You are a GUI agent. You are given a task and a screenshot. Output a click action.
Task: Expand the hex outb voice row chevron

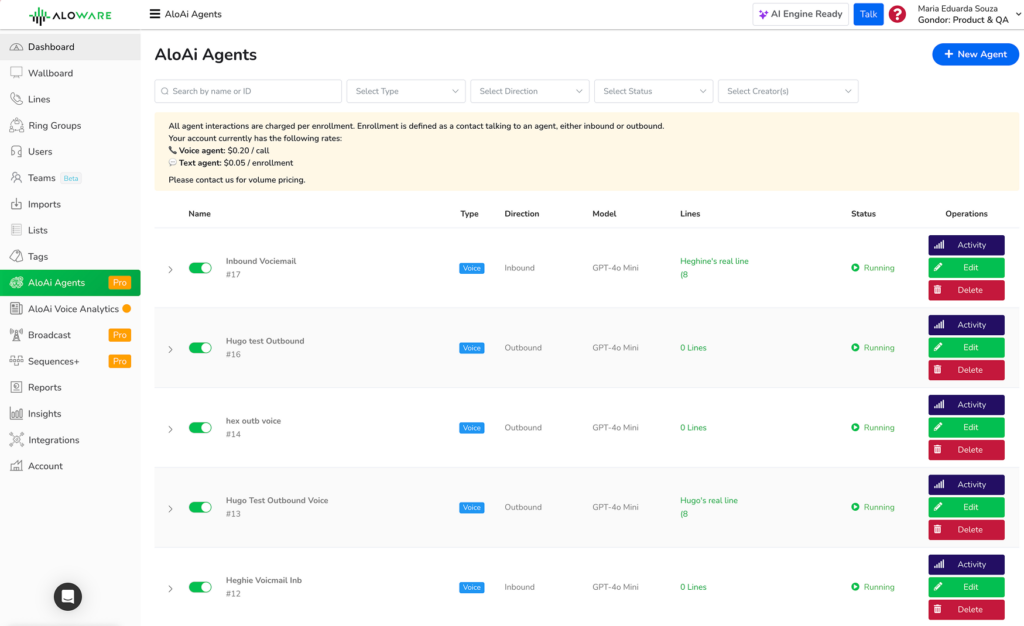pos(170,429)
